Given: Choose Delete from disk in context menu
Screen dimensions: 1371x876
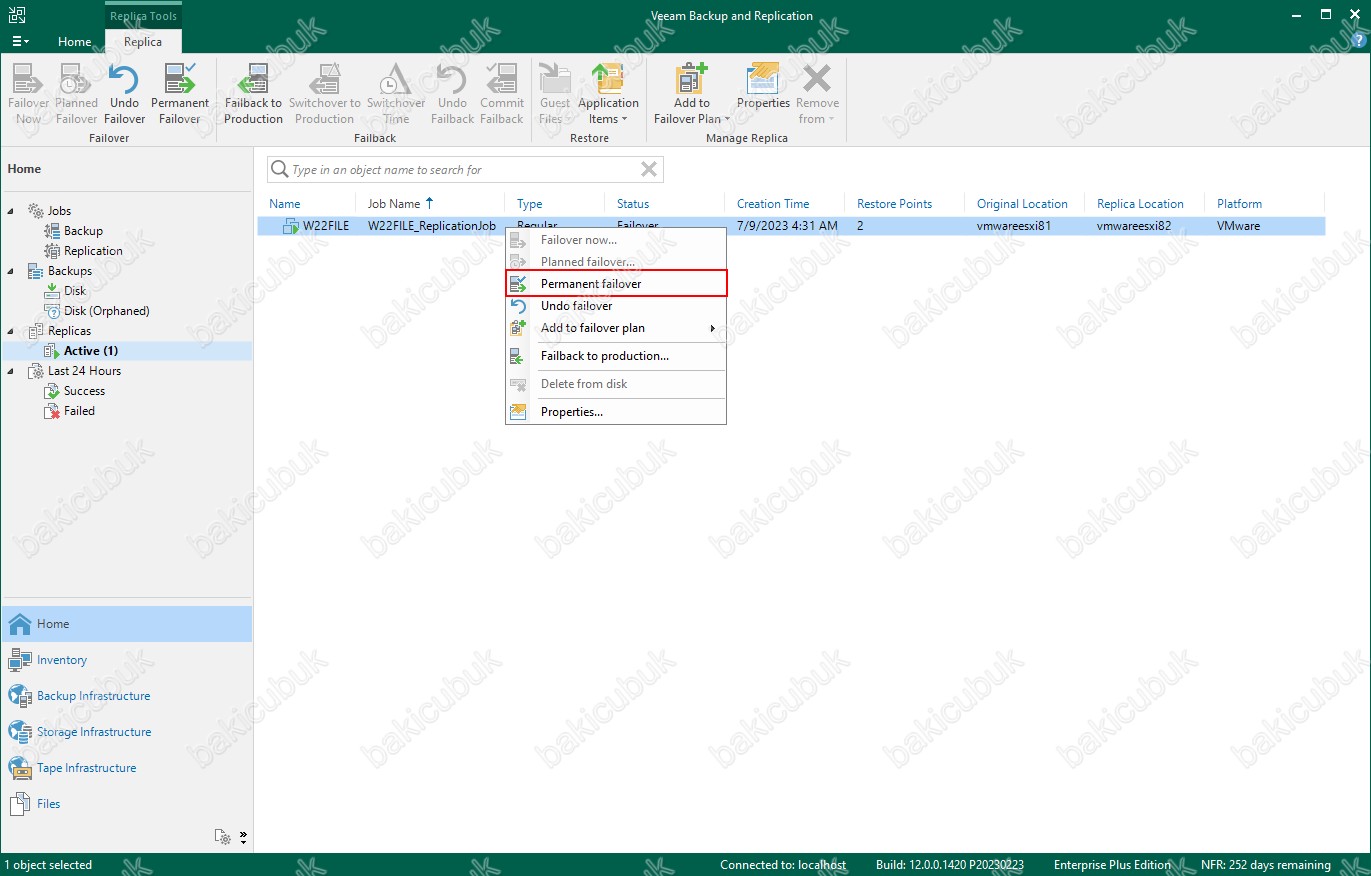Looking at the screenshot, I should point(616,384).
